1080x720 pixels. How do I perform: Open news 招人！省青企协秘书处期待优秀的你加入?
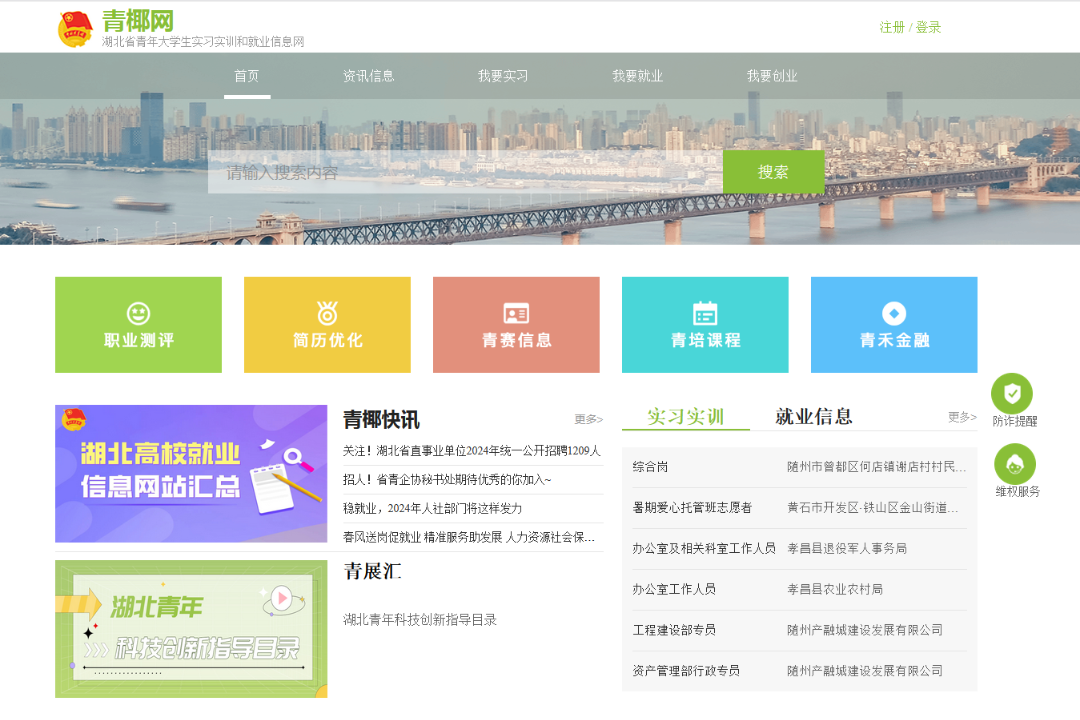pyautogui.click(x=447, y=480)
